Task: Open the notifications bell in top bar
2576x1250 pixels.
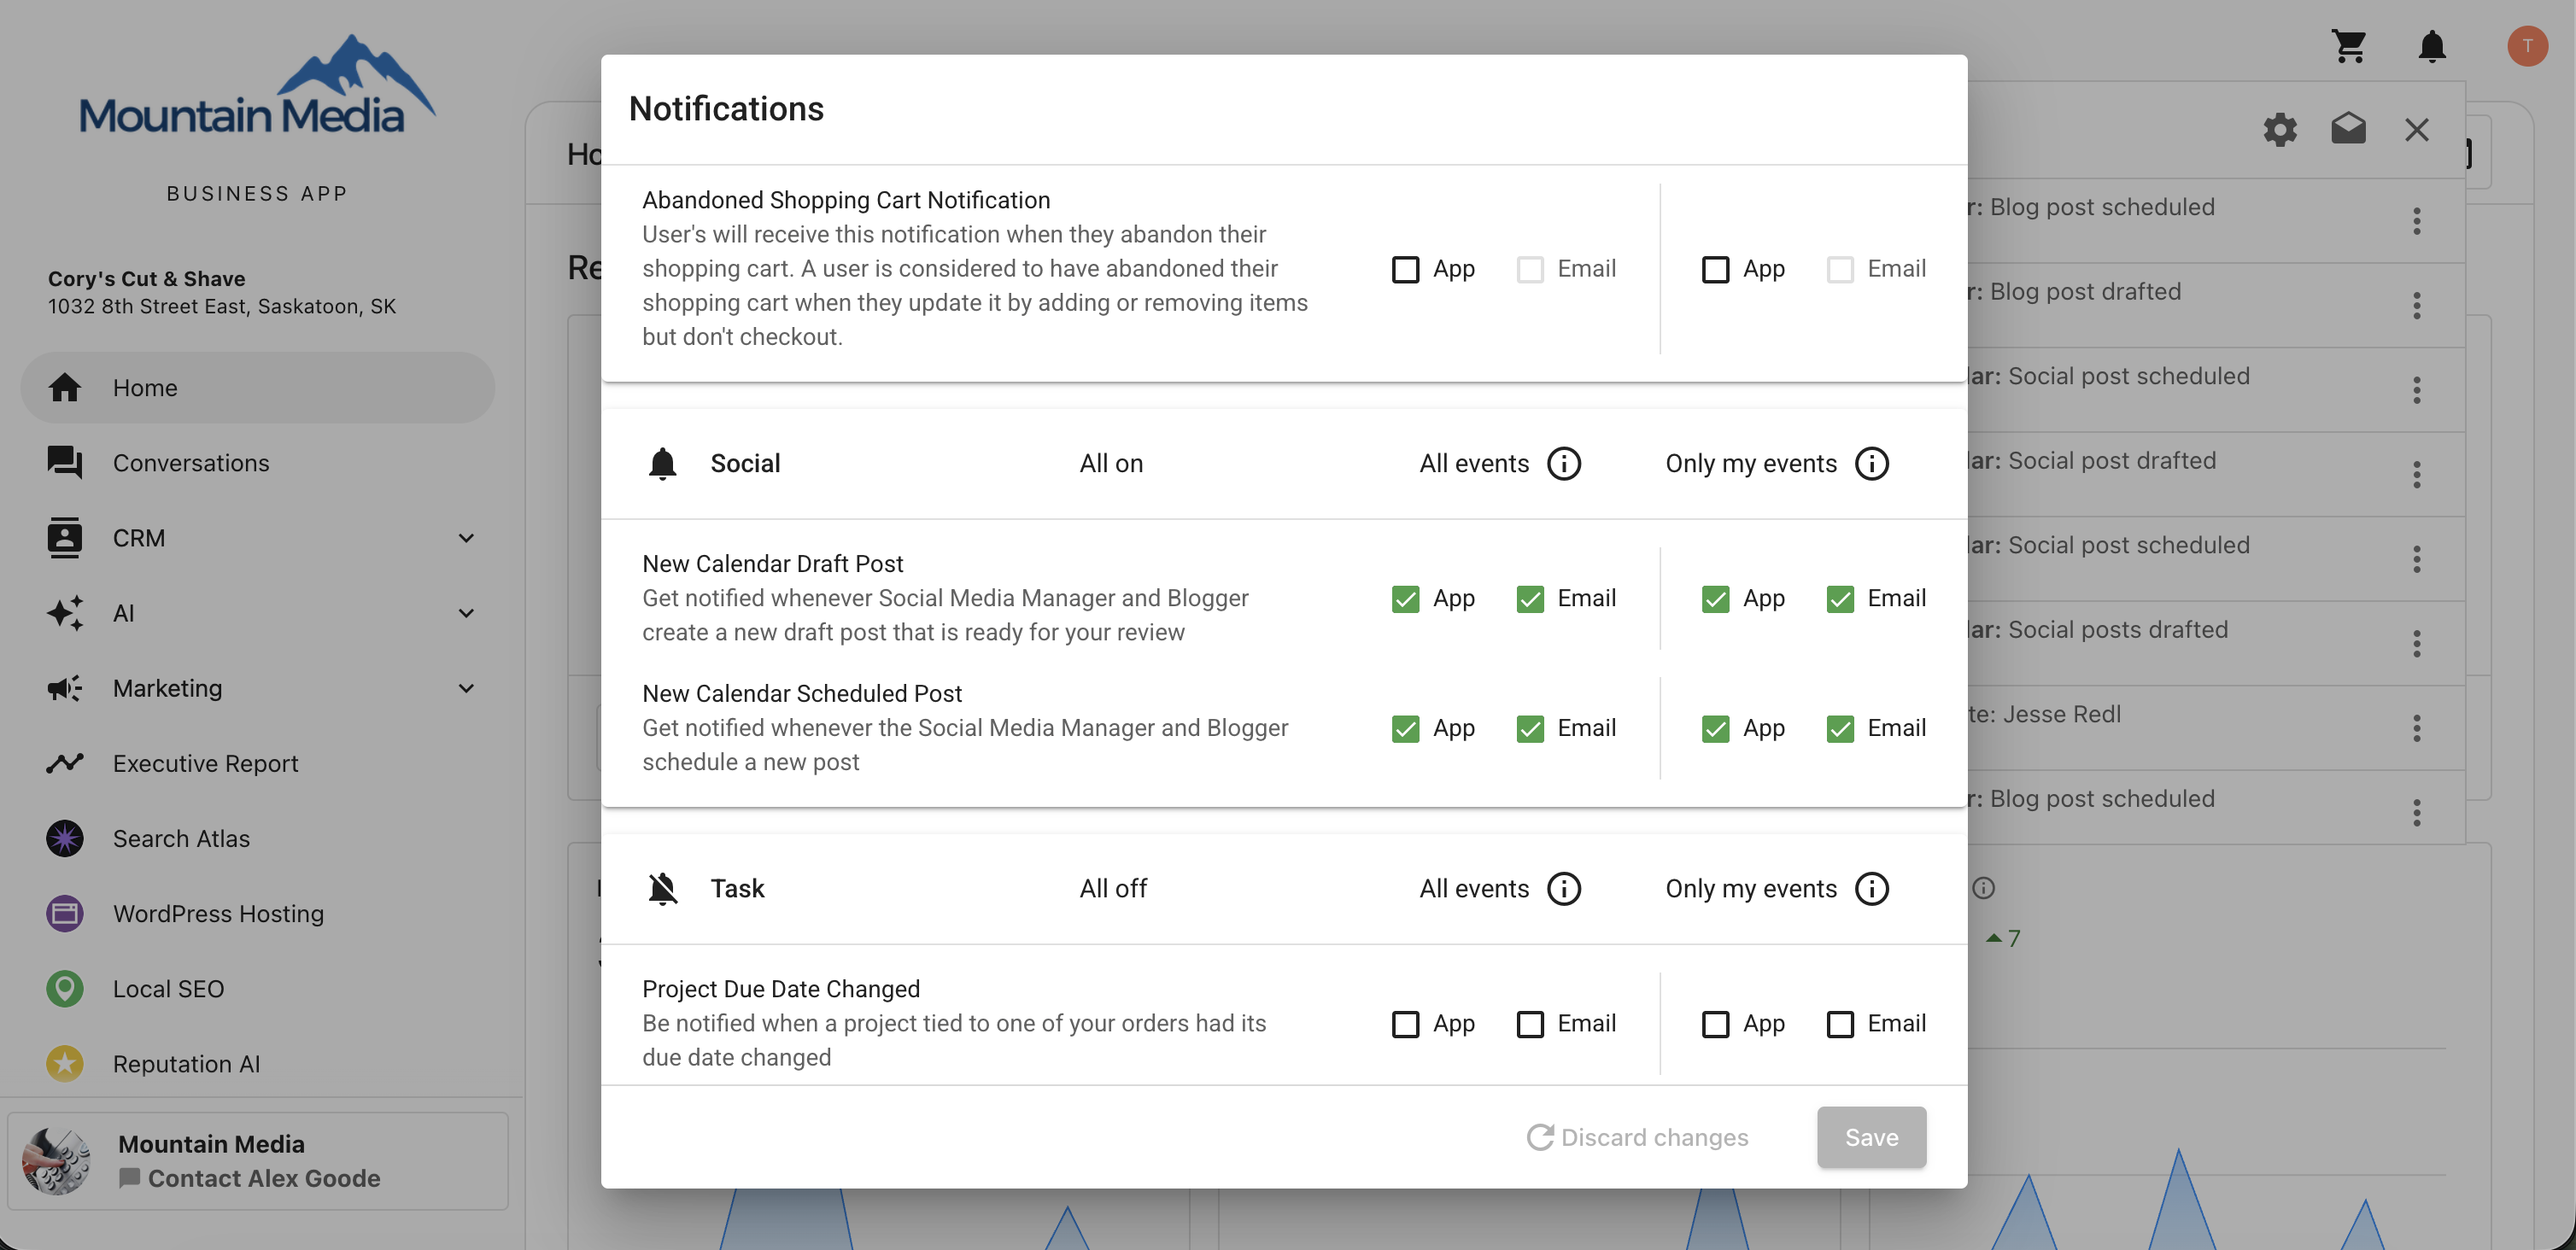Action: point(2432,46)
